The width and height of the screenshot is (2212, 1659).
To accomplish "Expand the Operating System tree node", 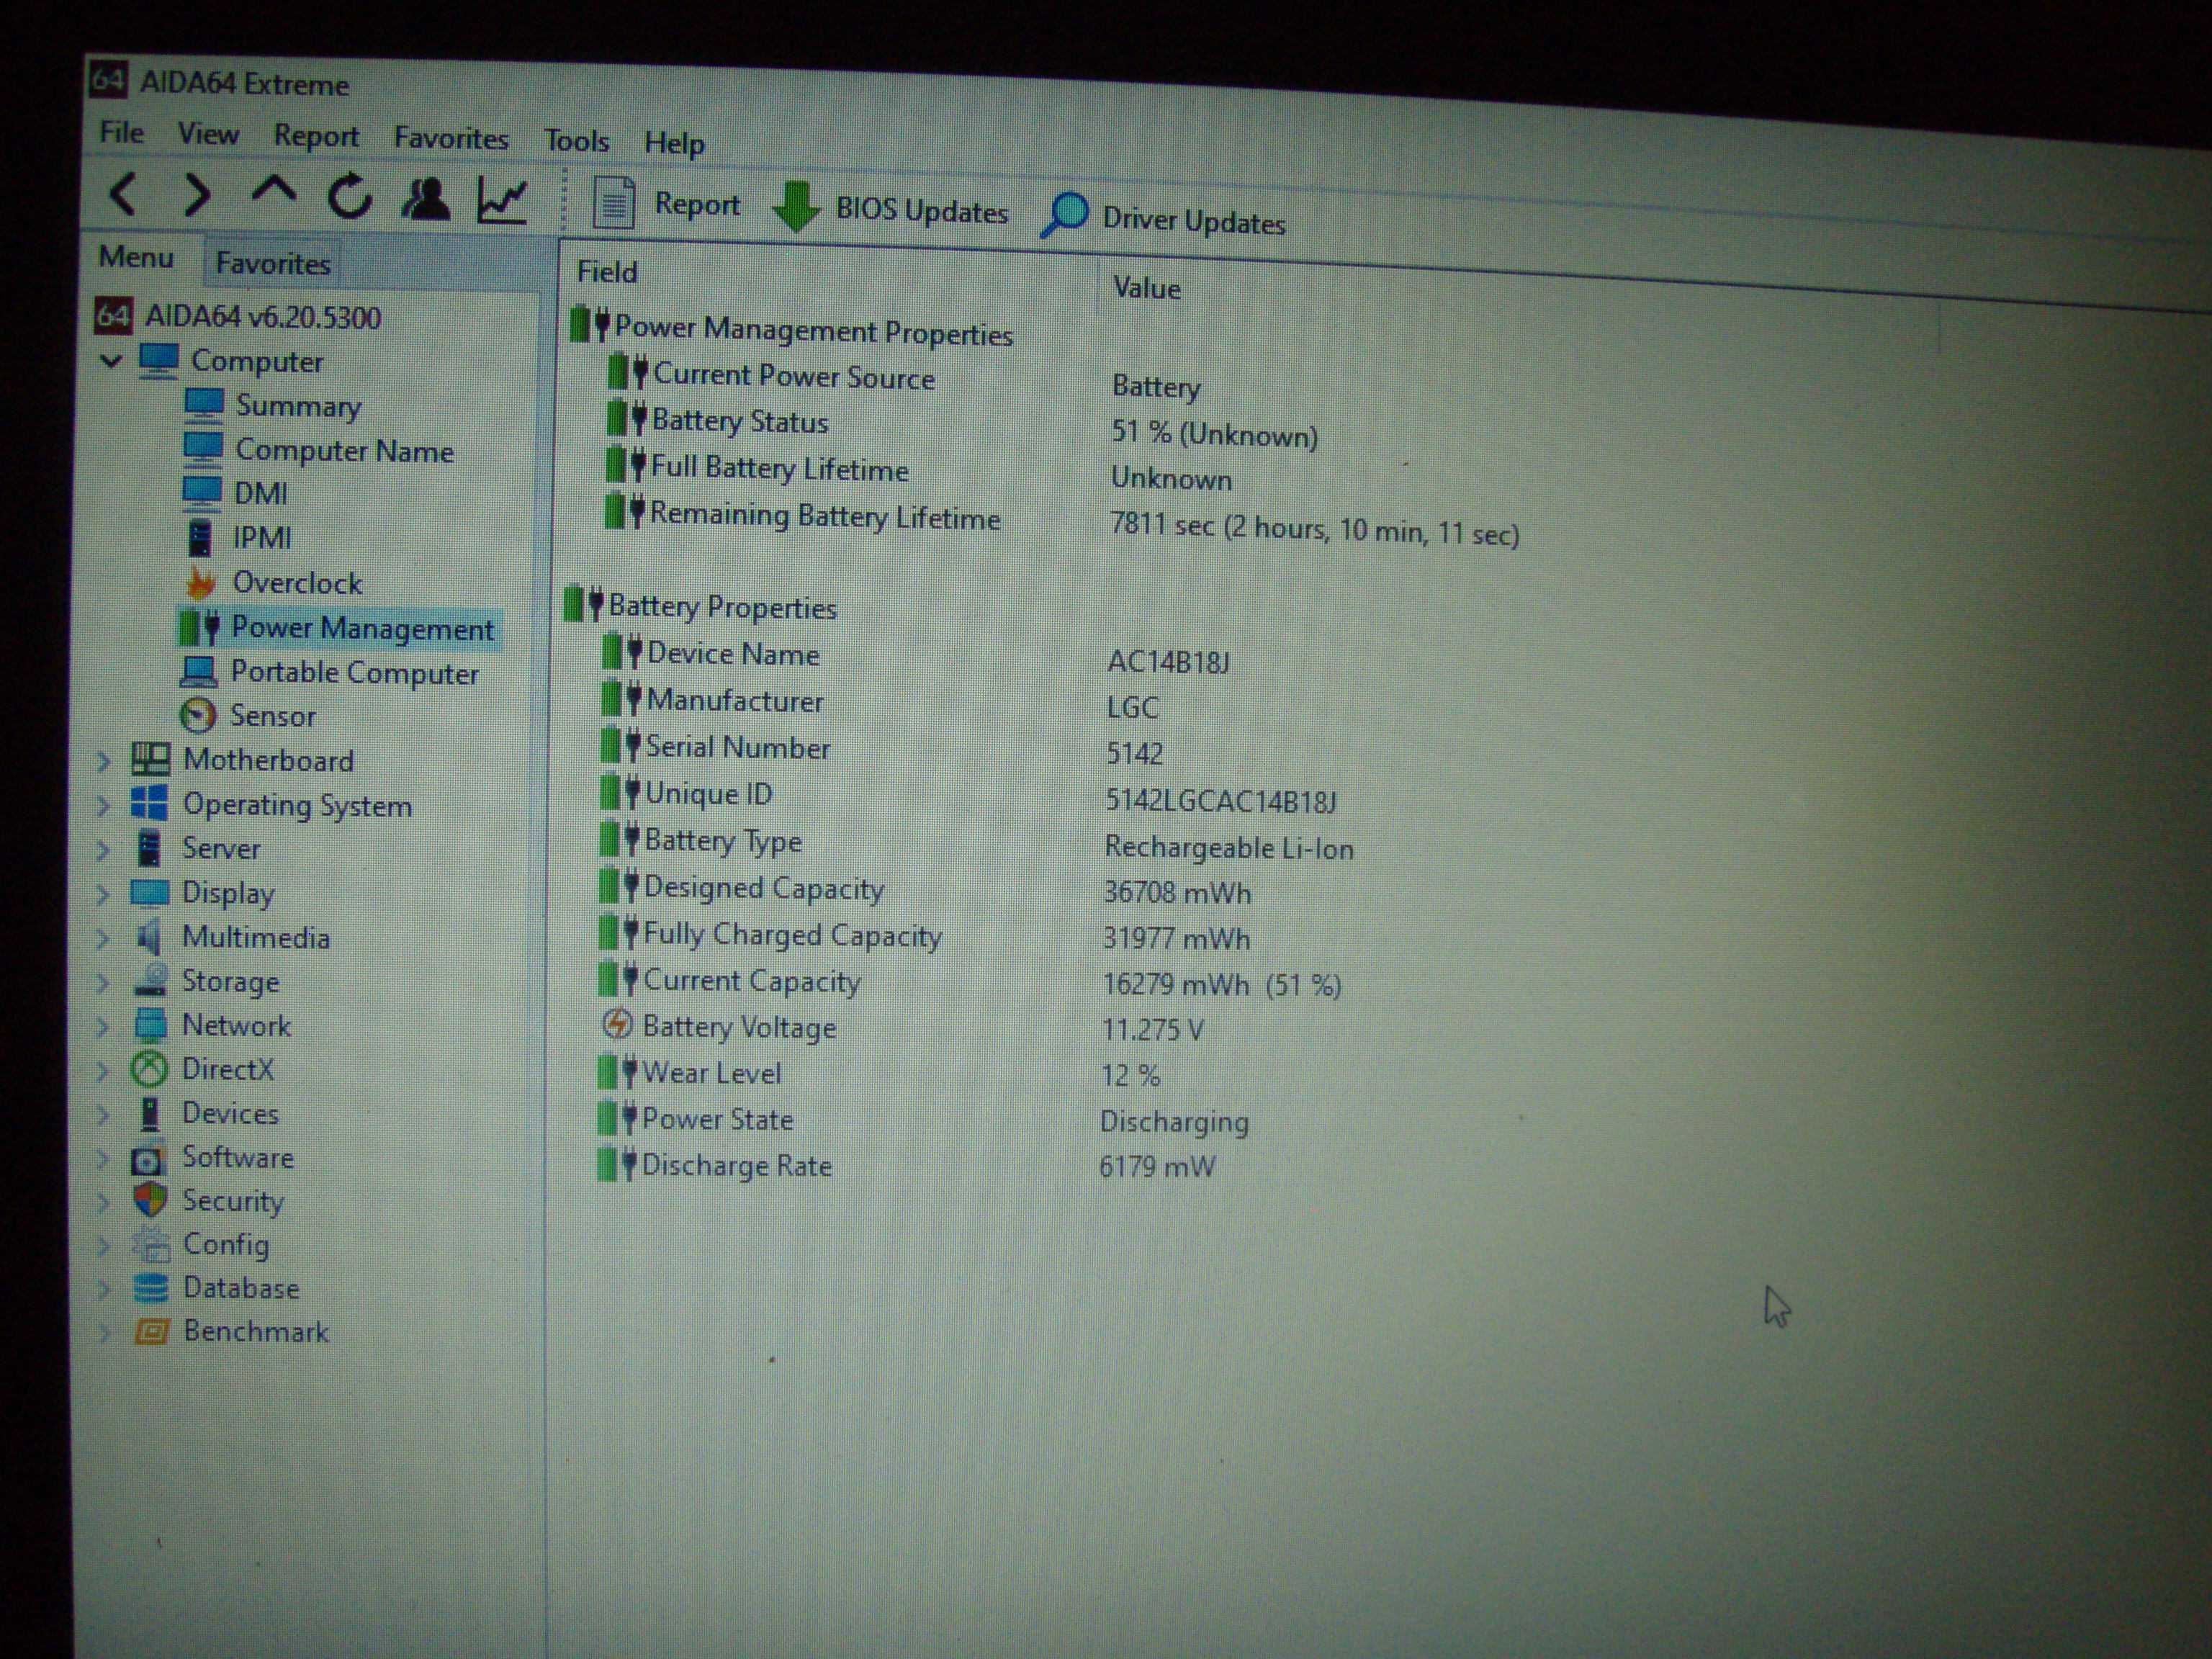I will (x=103, y=806).
